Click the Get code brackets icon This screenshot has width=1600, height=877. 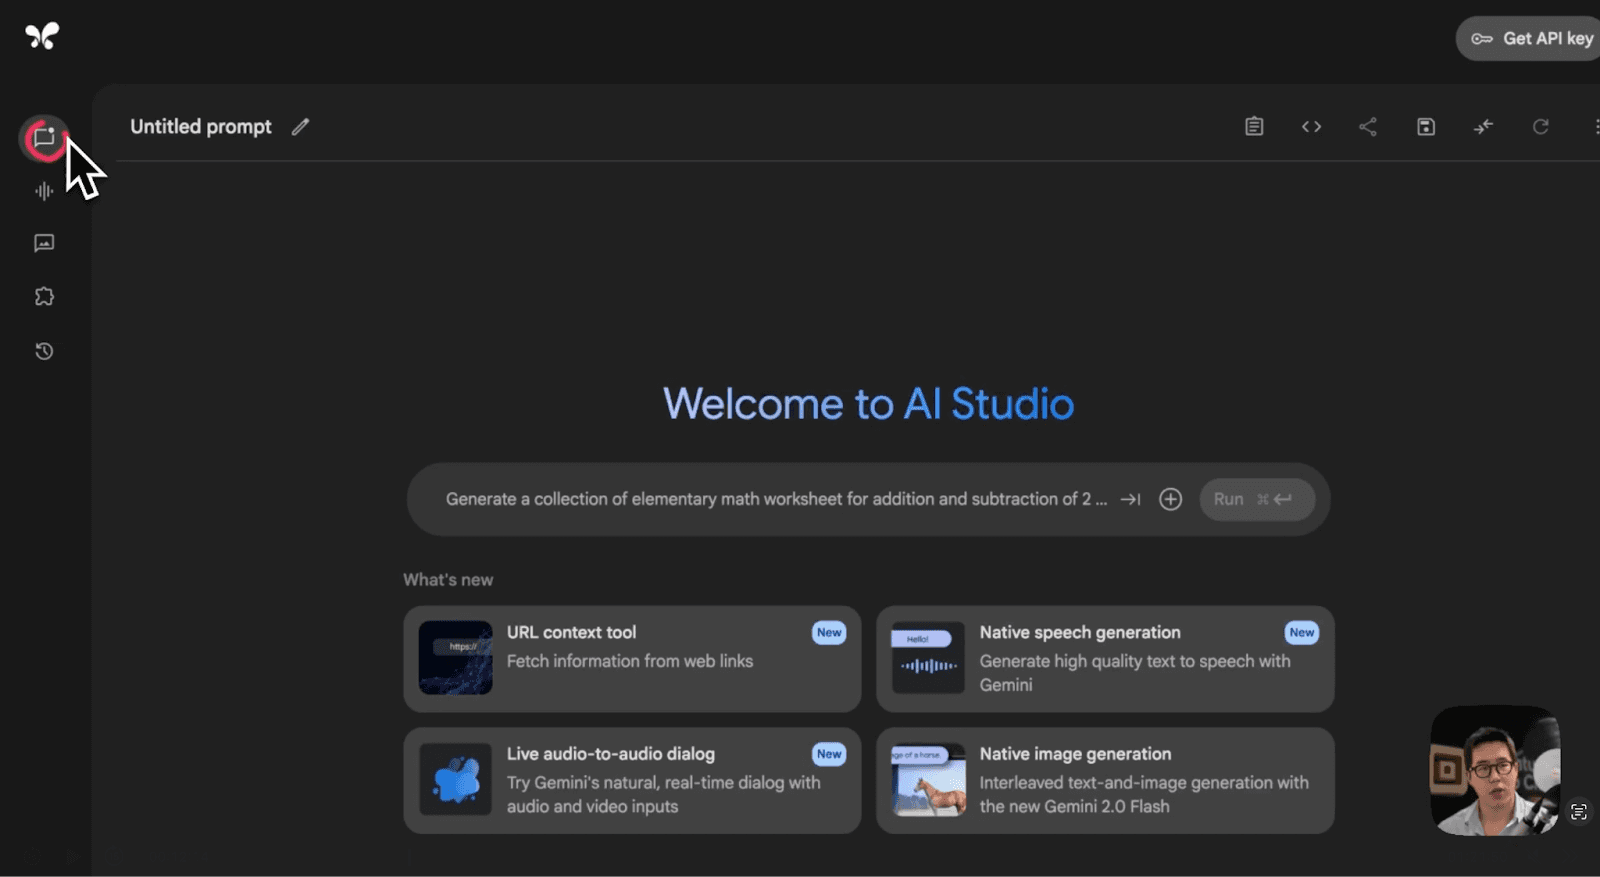tap(1311, 126)
